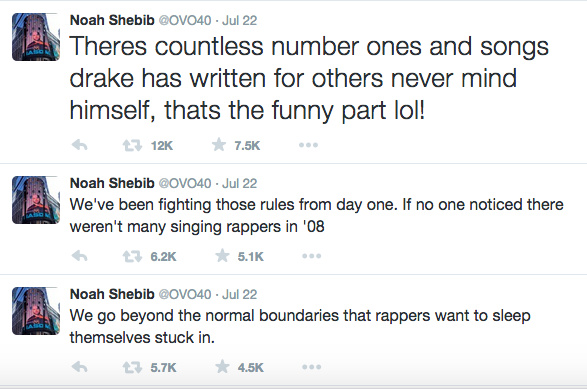Screen dimensions: 587x389
Task: Open the Jul 22 timestamp on the third tweet
Action: [x=240, y=294]
